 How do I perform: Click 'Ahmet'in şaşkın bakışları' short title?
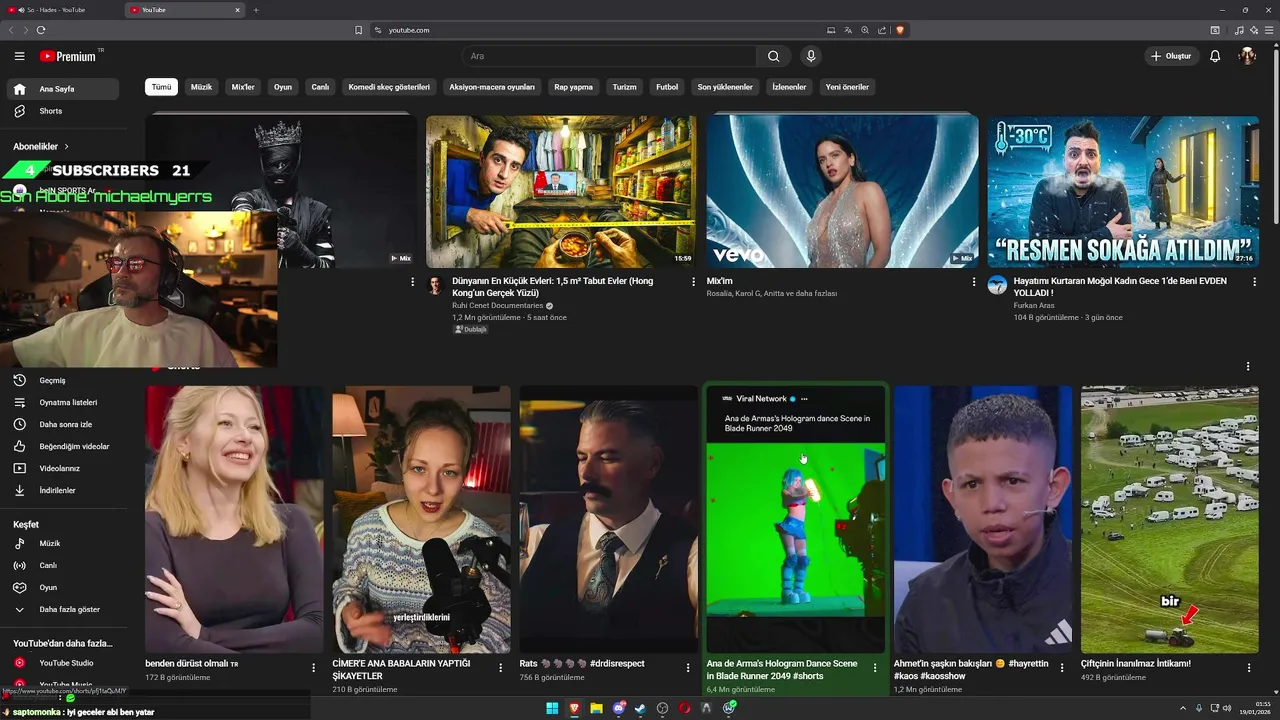(x=971, y=669)
